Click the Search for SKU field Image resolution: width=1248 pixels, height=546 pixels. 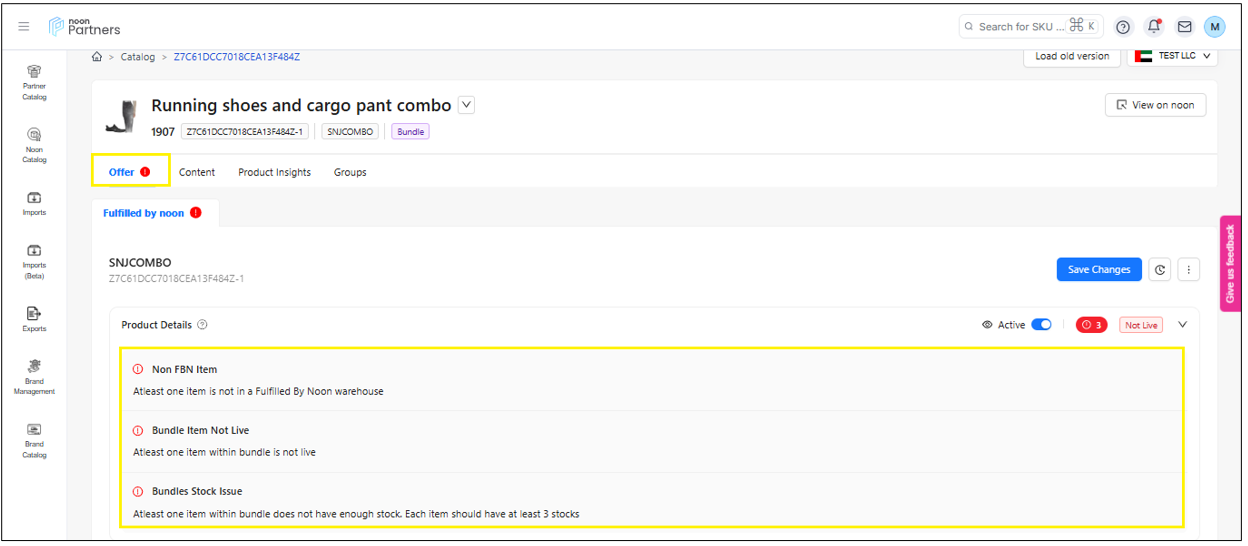(x=1020, y=27)
